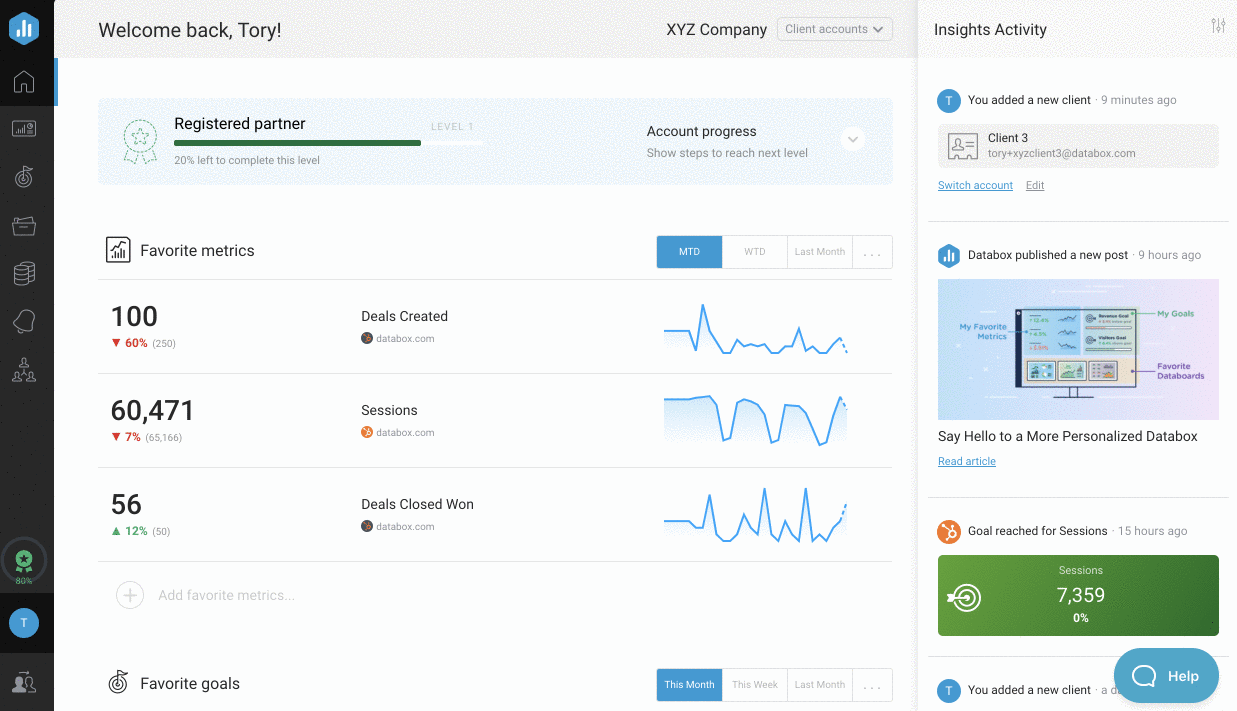Image resolution: width=1237 pixels, height=711 pixels.
Task: Click the Favorite metrics chart icon
Action: (x=118, y=250)
